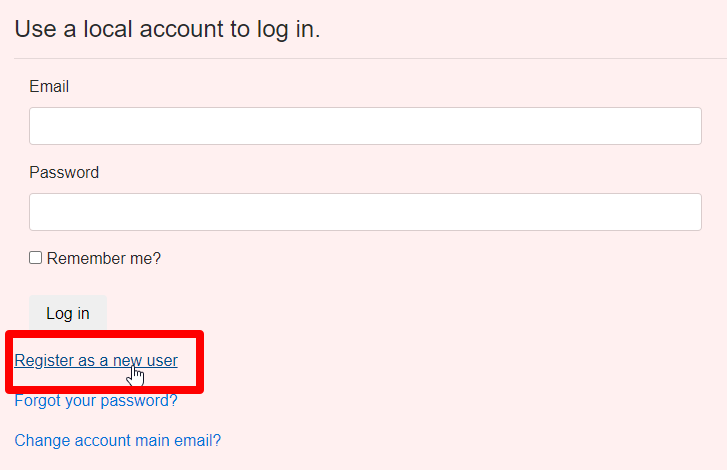Click the Log in button

coord(68,313)
